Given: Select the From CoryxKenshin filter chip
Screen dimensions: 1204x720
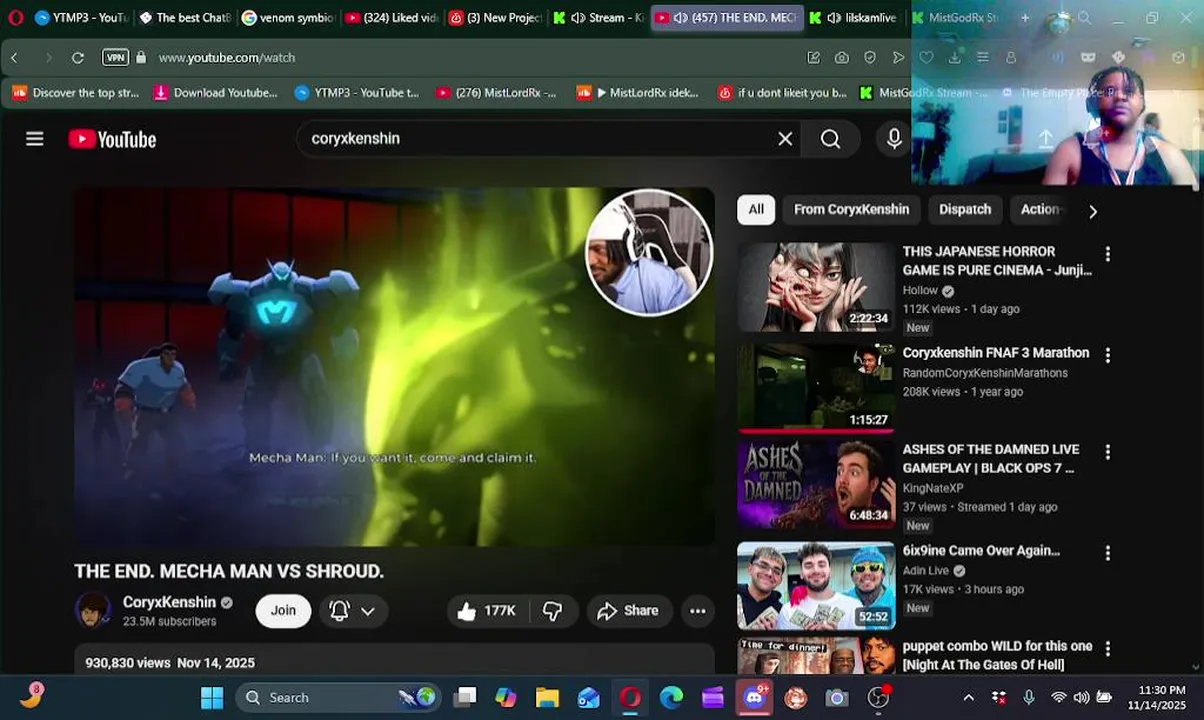Looking at the screenshot, I should 851,209.
